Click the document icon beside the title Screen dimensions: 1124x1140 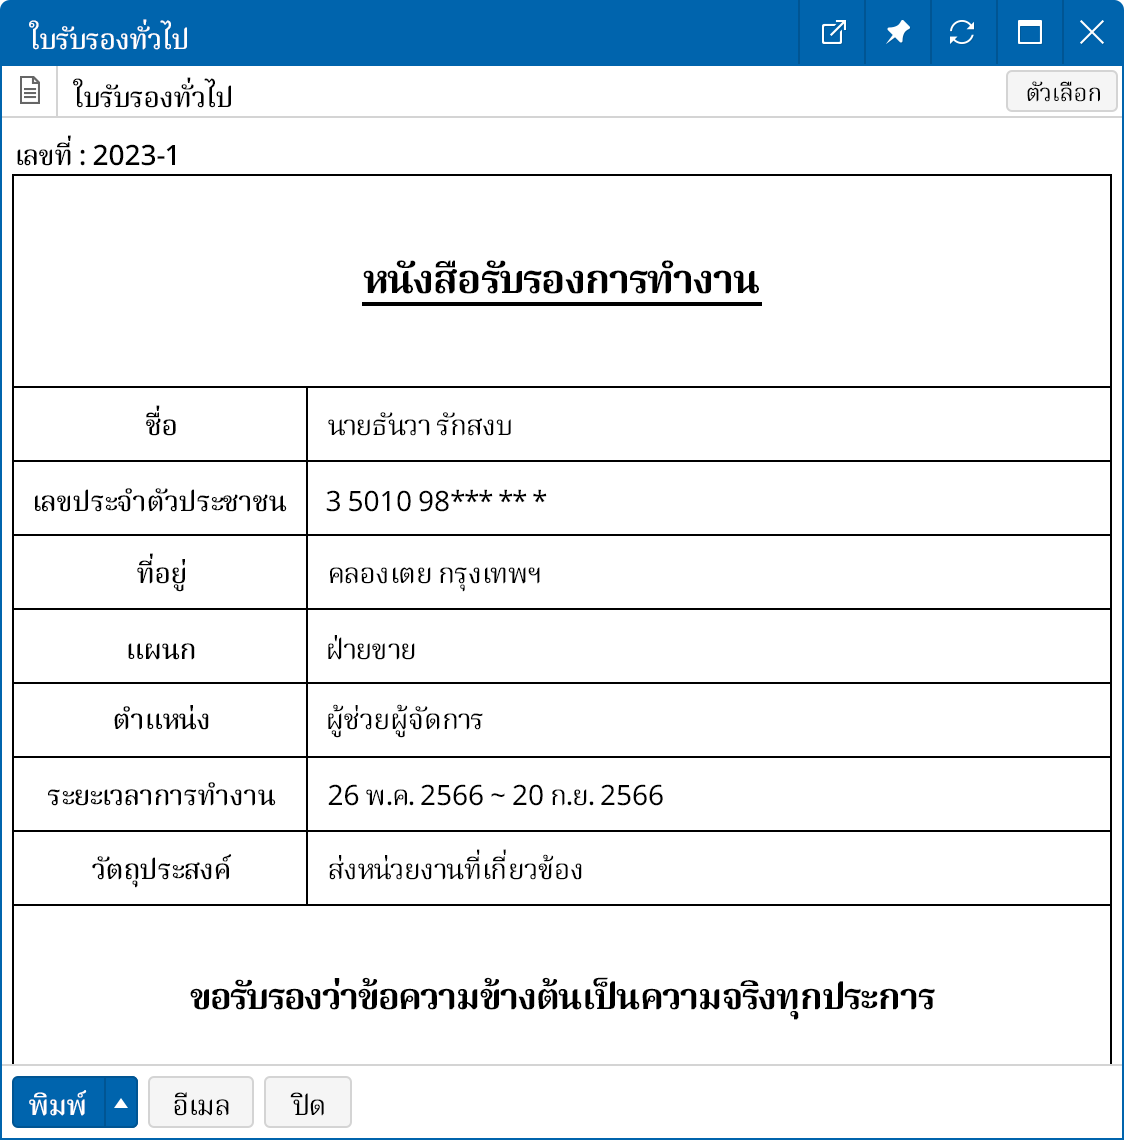pyautogui.click(x=30, y=92)
